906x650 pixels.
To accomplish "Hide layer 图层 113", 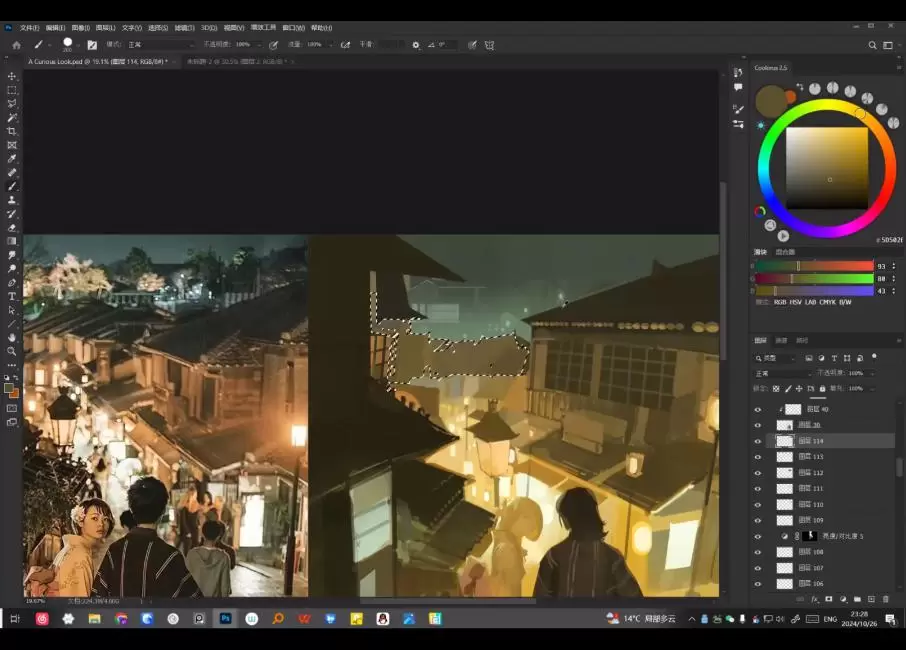I will 758,457.
